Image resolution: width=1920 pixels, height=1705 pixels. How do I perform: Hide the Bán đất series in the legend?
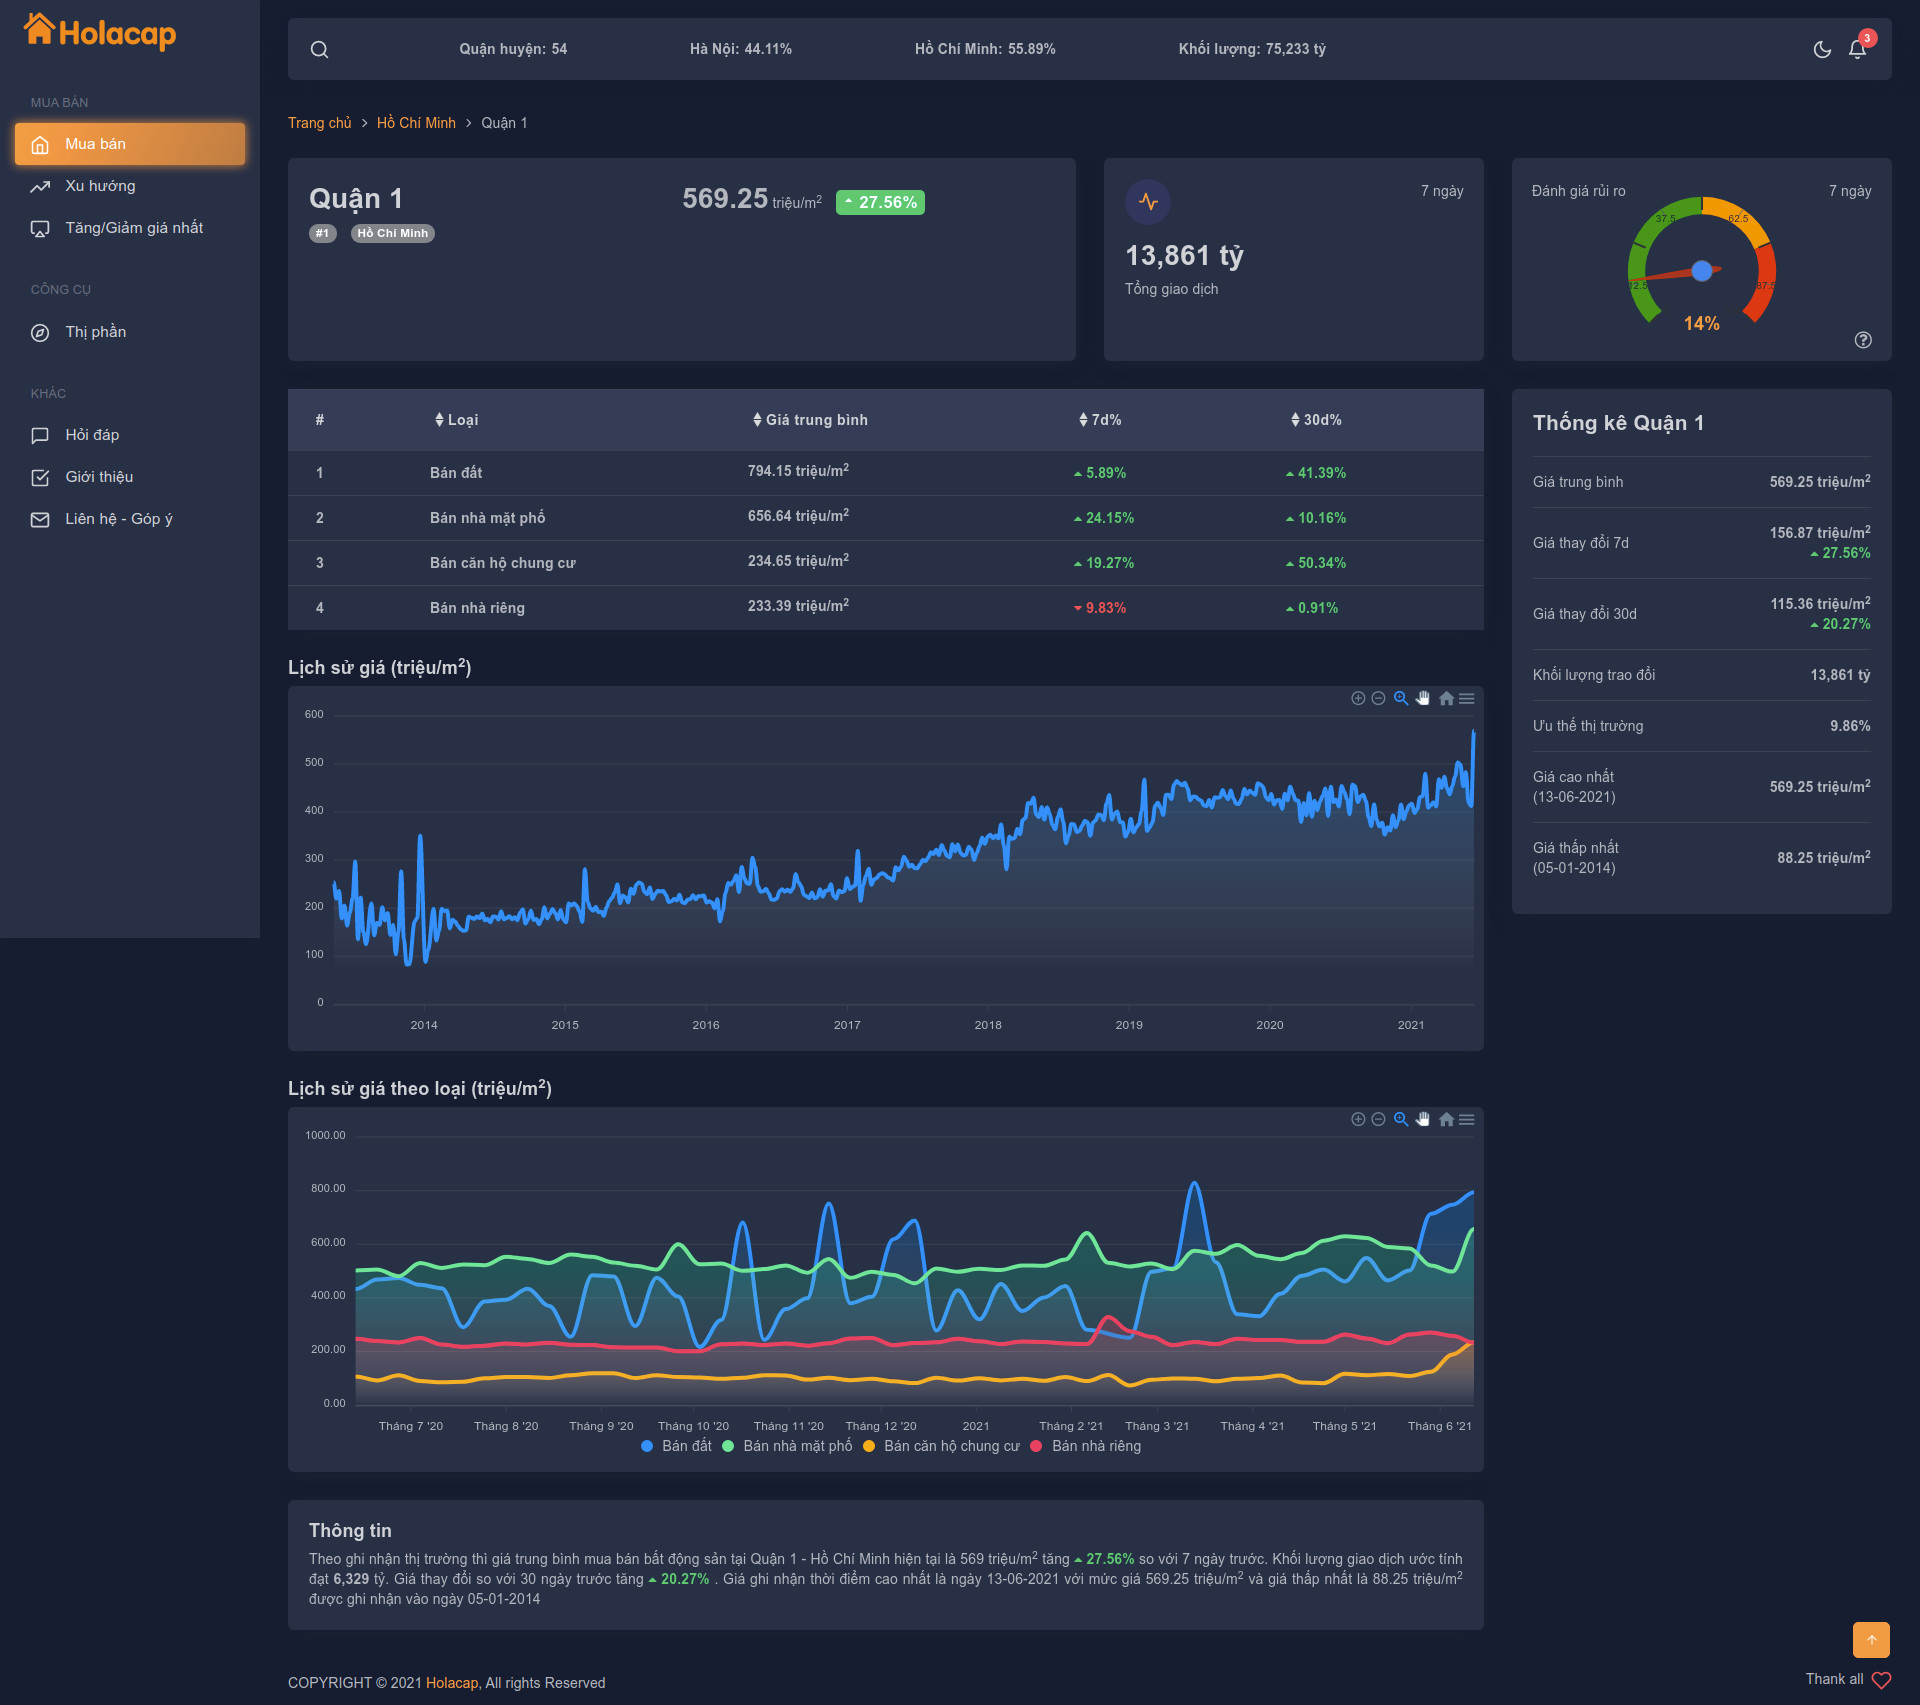[676, 1446]
